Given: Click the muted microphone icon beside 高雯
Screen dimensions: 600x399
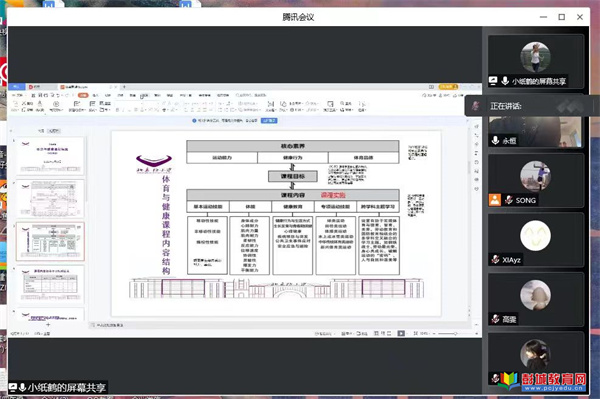Looking at the screenshot, I should pos(495,319).
